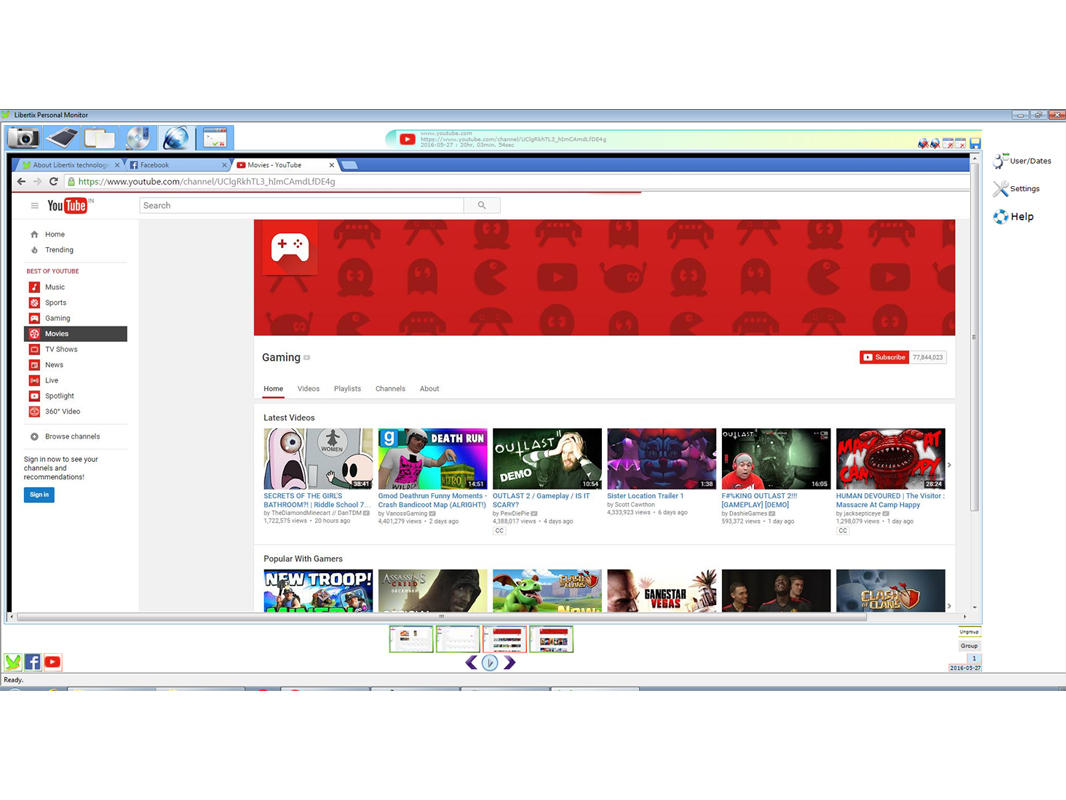The image size is (1066, 800).
Task: Open the channel Videos tab
Action: (308, 389)
